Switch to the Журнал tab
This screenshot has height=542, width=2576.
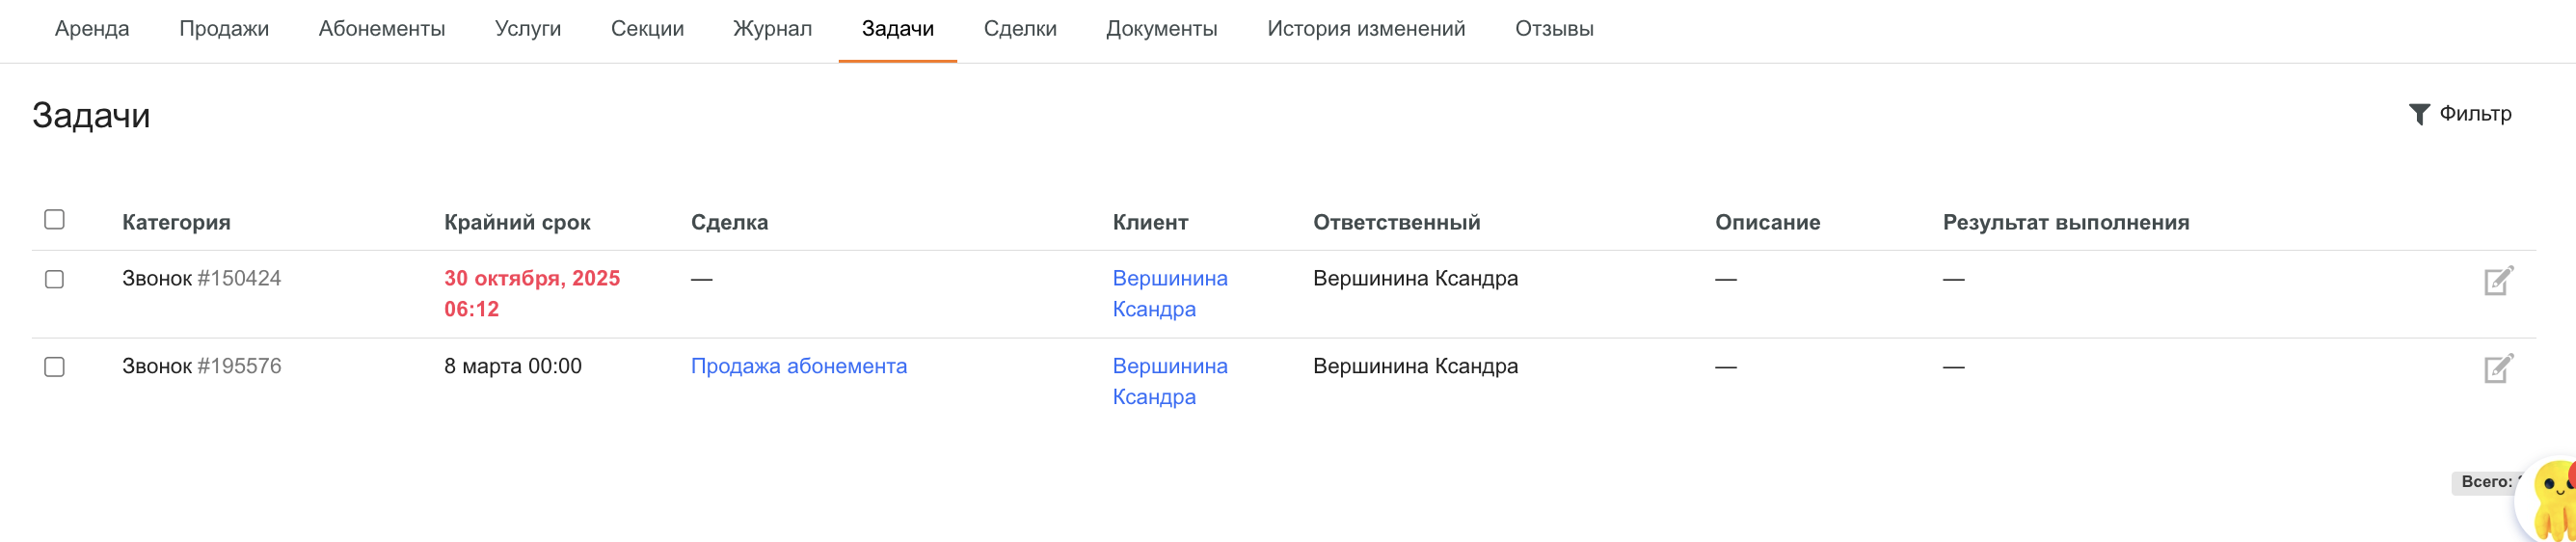(772, 29)
